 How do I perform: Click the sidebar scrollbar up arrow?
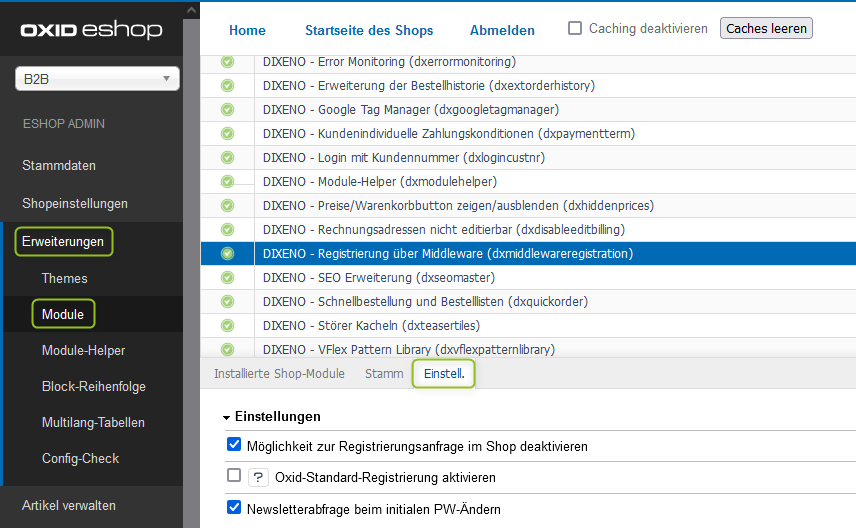[191, 10]
